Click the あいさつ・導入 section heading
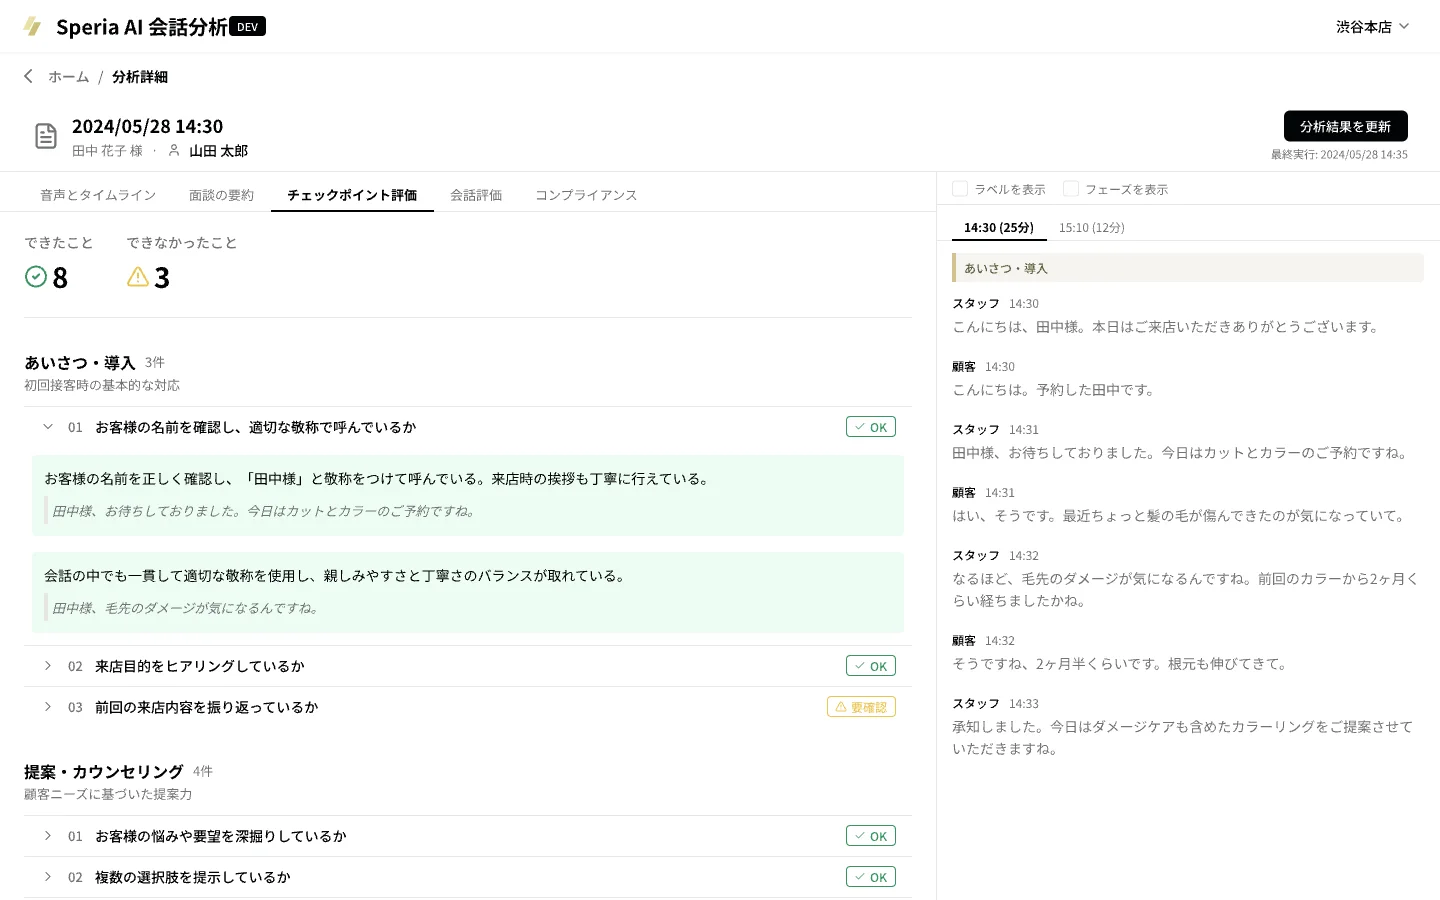This screenshot has height=900, width=1440. 80,363
